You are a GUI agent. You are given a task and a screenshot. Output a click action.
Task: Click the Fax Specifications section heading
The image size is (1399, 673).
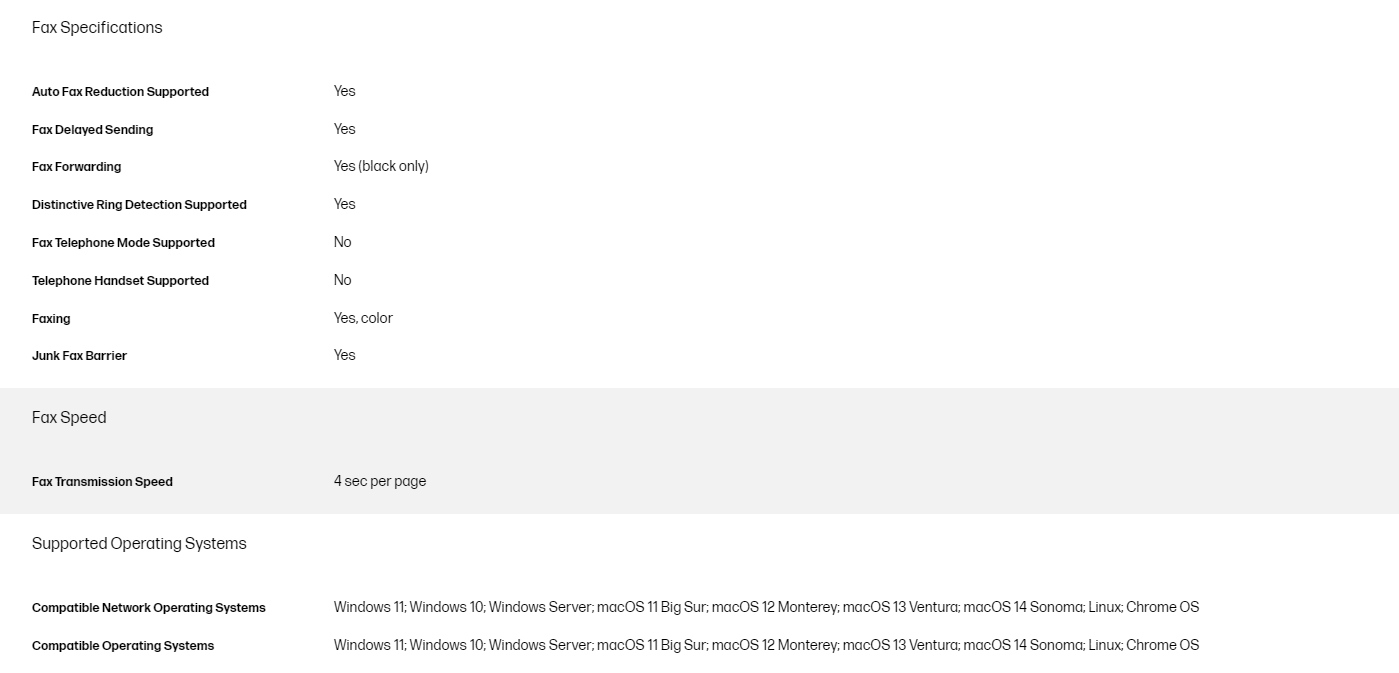pyautogui.click(x=97, y=28)
